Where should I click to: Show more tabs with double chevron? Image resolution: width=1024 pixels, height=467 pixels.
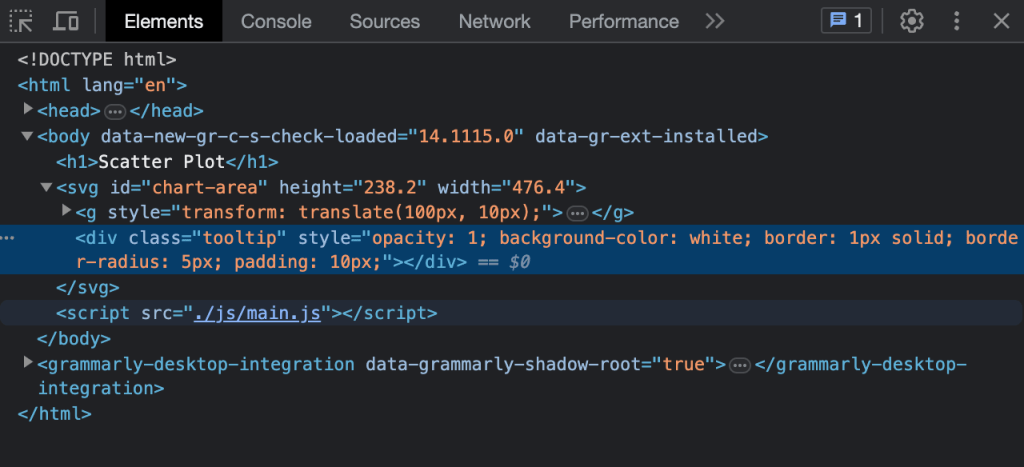click(714, 21)
